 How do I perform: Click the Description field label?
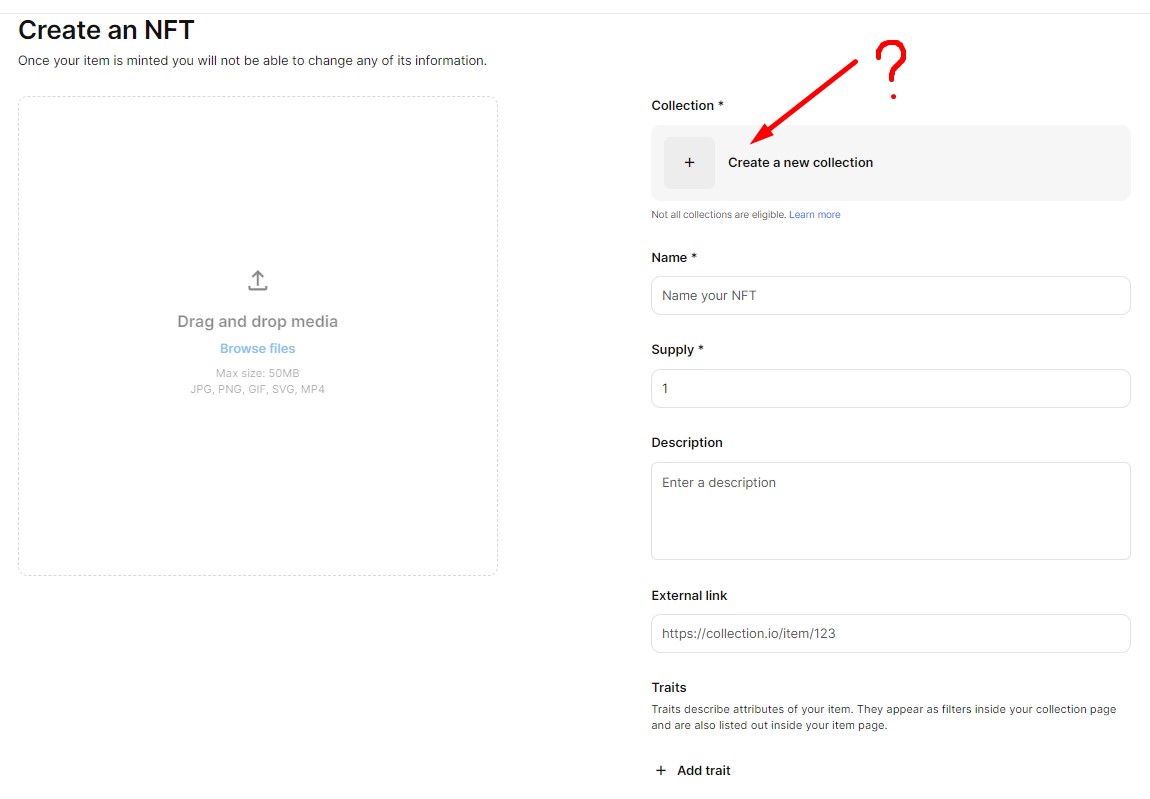[x=687, y=442]
